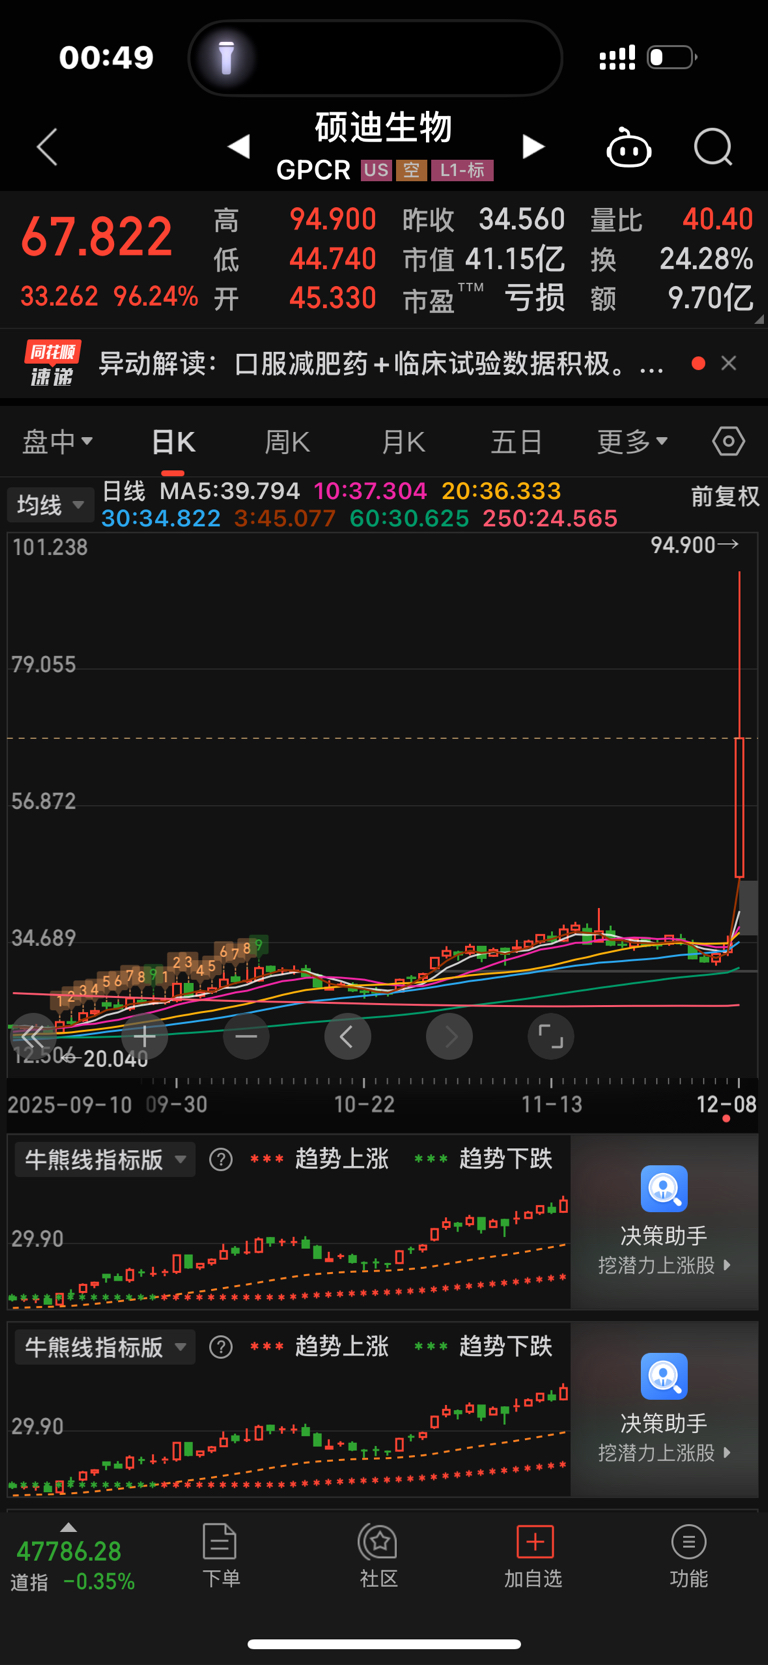Zoom in the K-line chart with plus
The image size is (769, 1665).
(x=145, y=1036)
